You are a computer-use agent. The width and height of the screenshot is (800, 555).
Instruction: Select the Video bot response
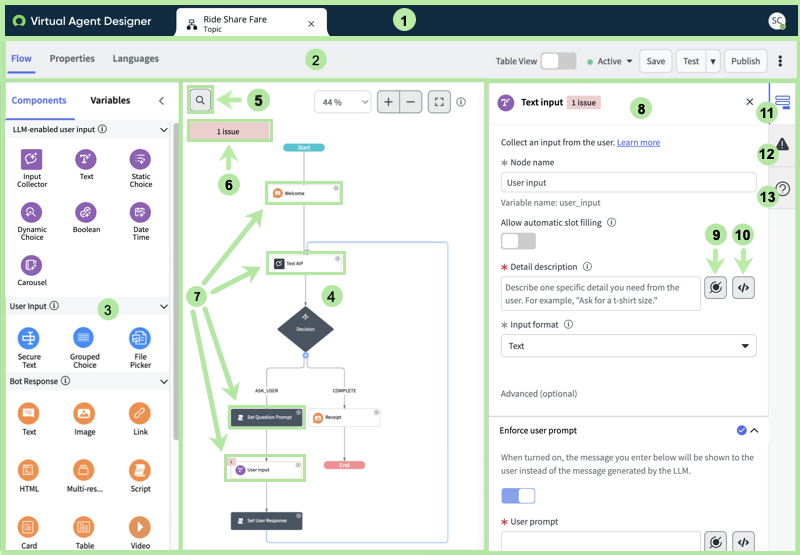point(140,526)
